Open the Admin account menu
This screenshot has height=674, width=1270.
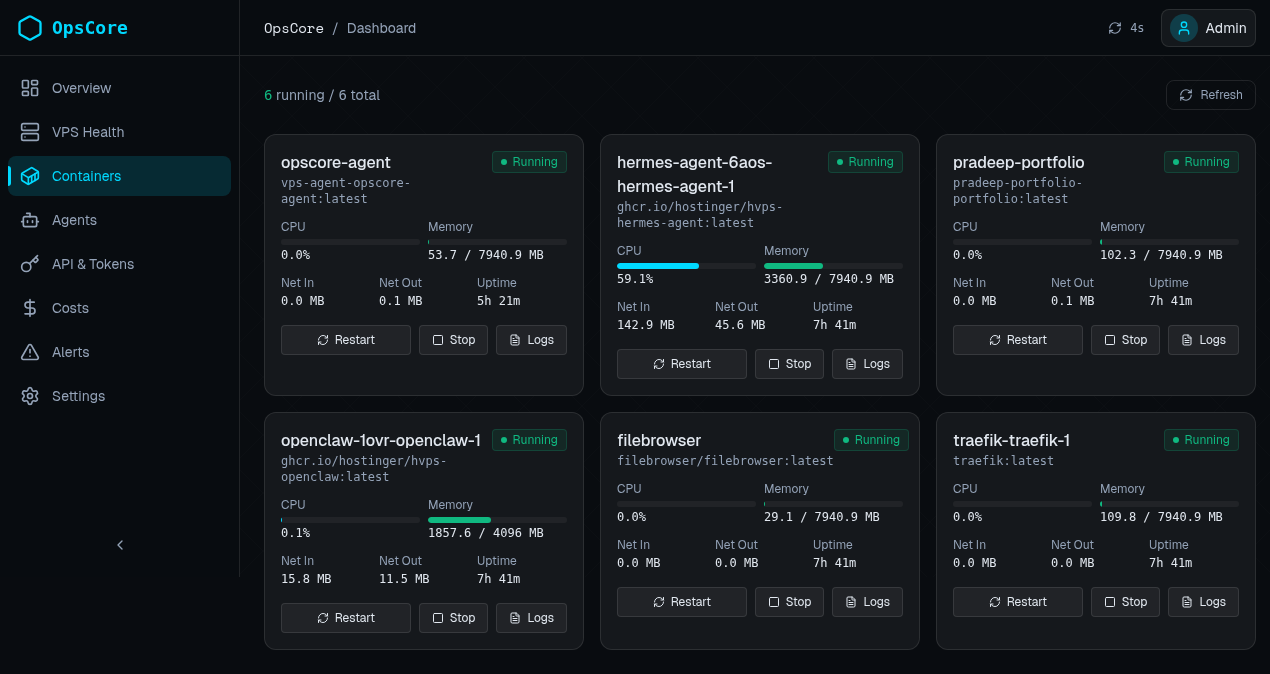point(1208,28)
